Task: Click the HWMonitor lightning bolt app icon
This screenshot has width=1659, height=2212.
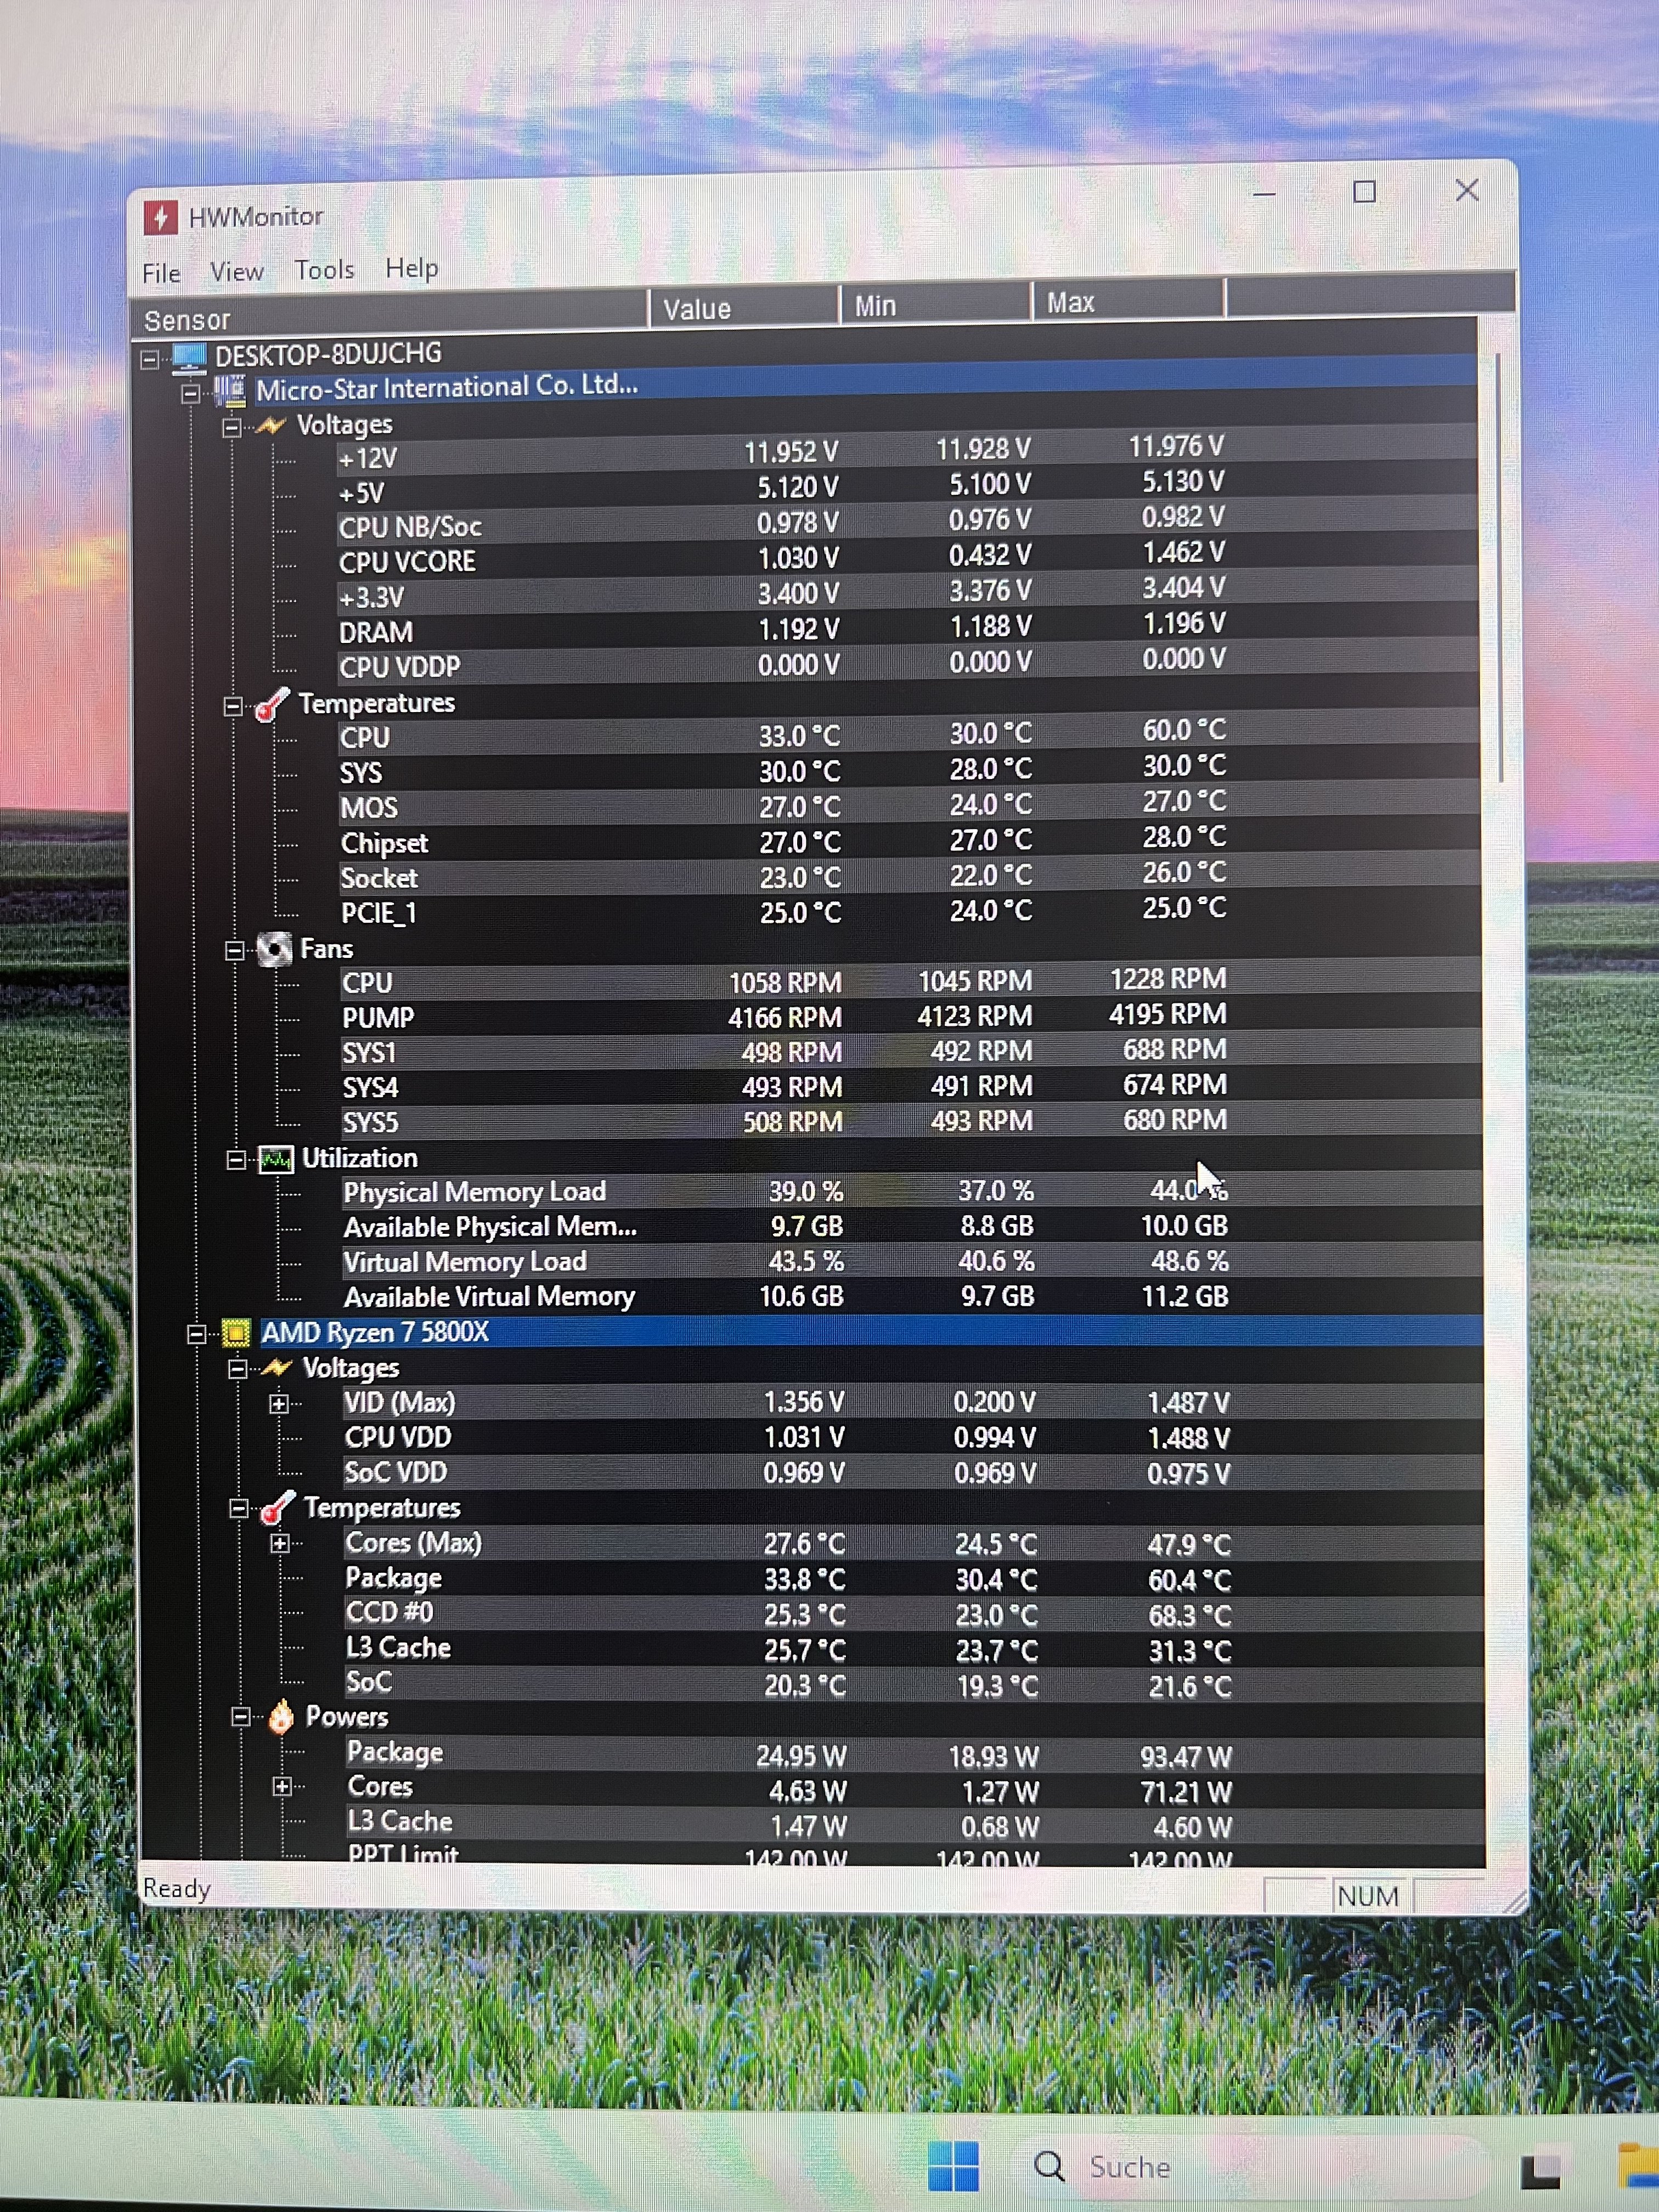Action: tap(160, 217)
